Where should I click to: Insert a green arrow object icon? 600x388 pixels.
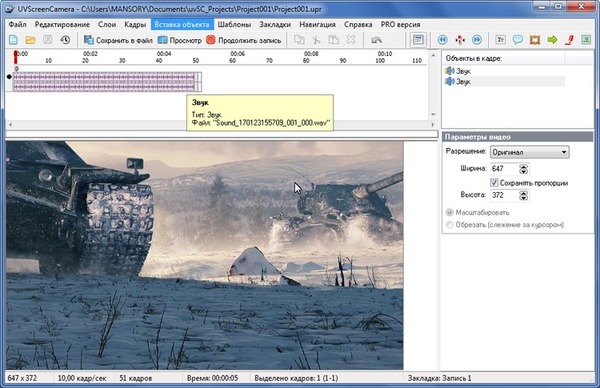(x=552, y=40)
